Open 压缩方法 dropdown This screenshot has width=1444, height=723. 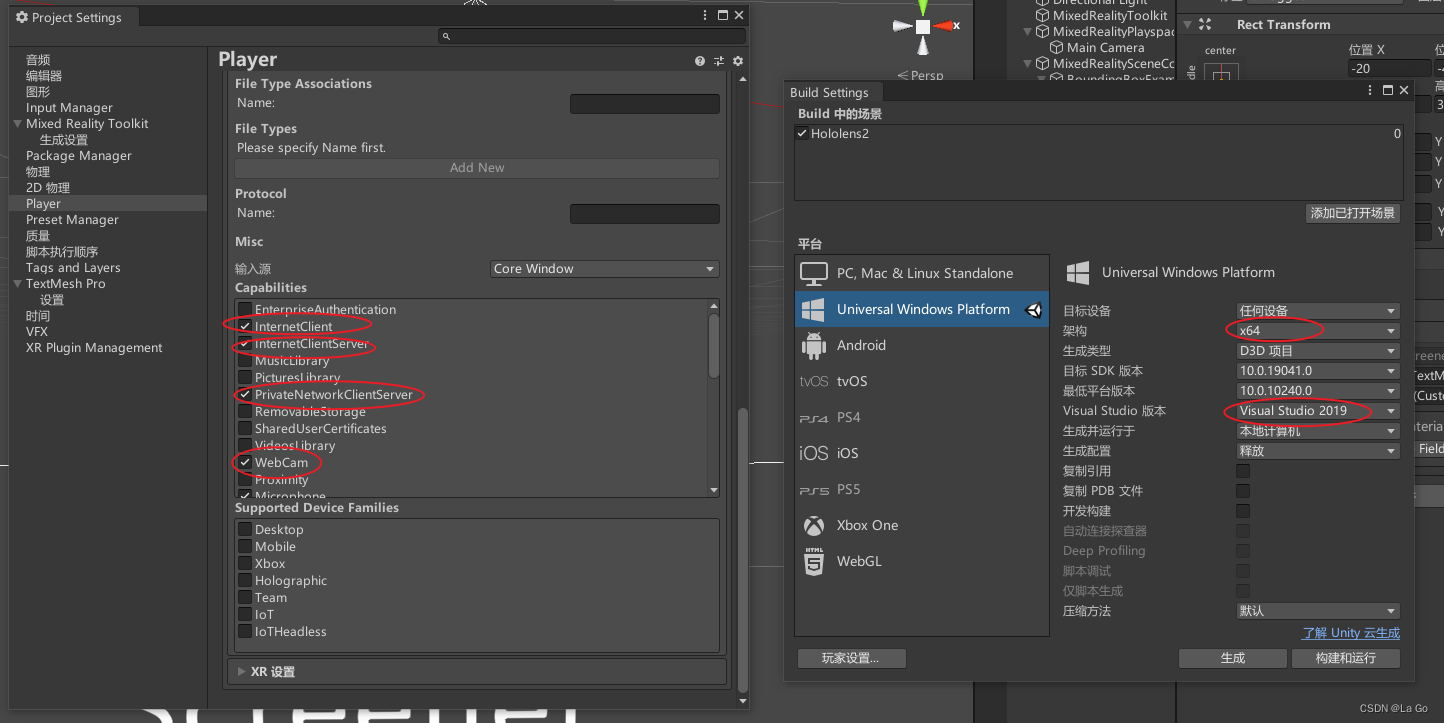point(1317,611)
